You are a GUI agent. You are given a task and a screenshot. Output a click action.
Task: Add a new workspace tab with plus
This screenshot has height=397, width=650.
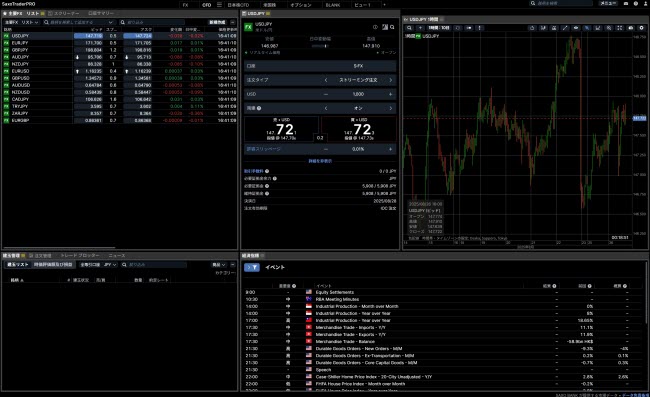click(x=384, y=5)
